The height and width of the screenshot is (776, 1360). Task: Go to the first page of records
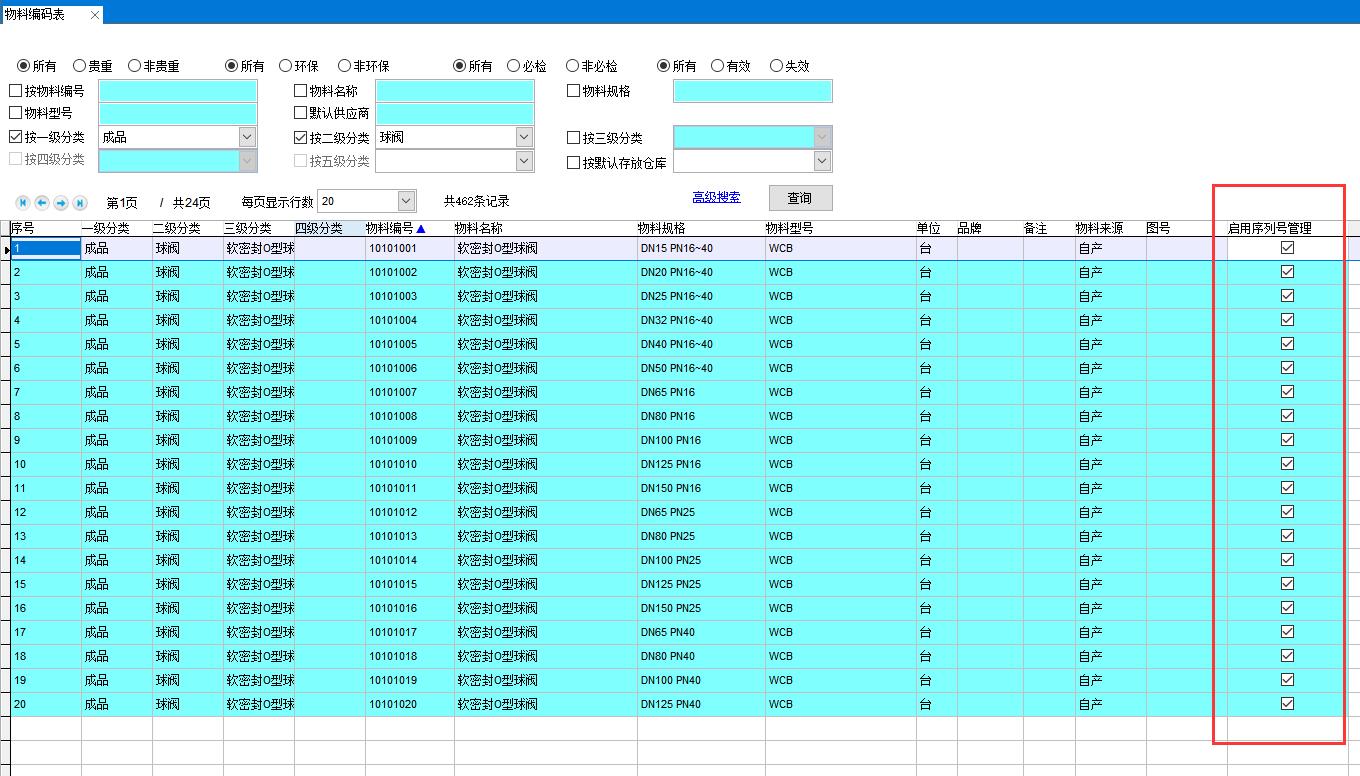pyautogui.click(x=22, y=203)
